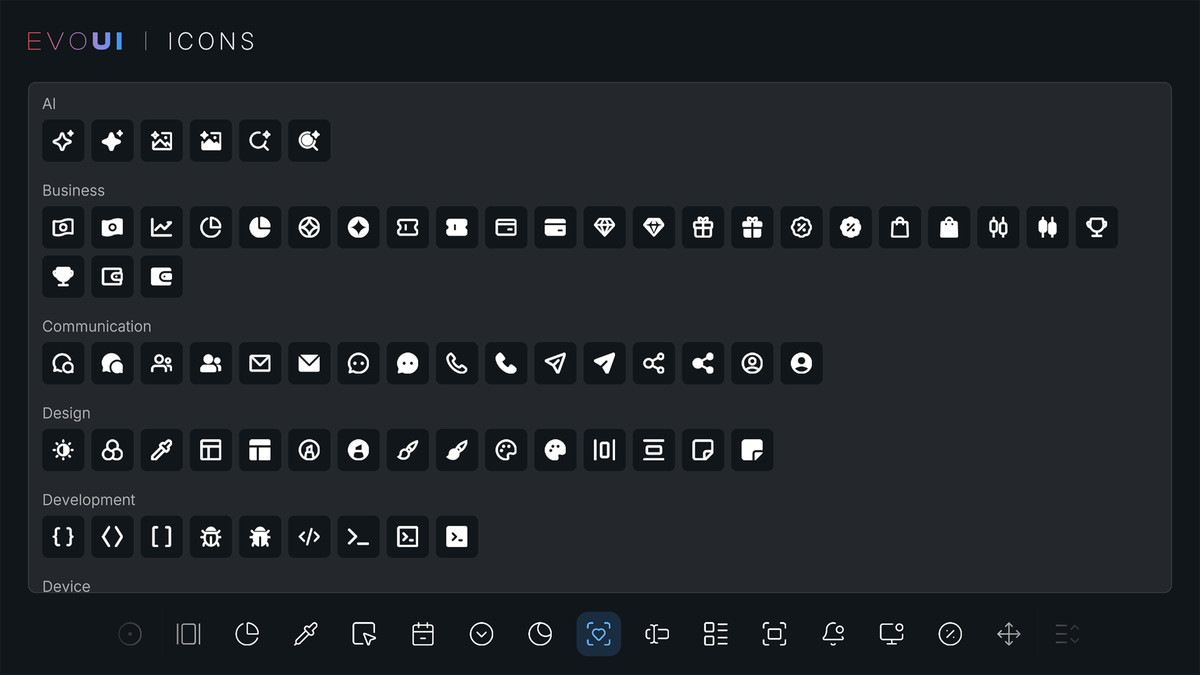
Task: Pick the outline image-with-sparkle AI icon
Action: pyautogui.click(x=161, y=141)
